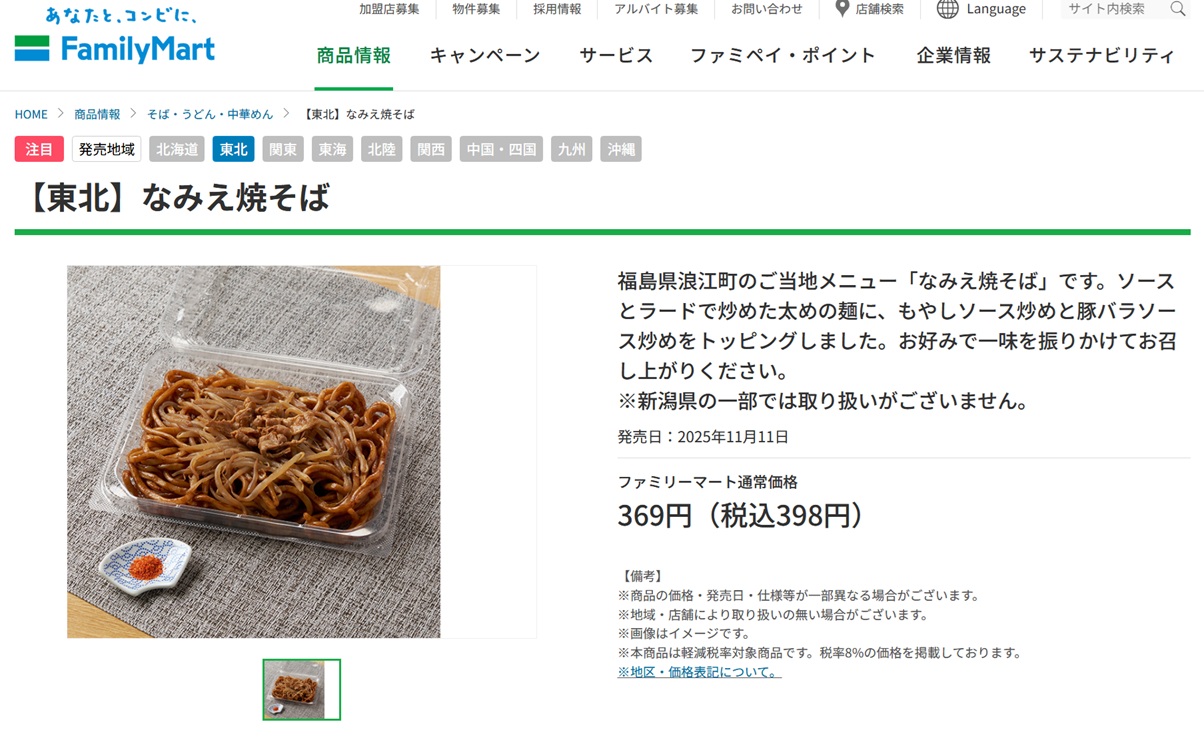The width and height of the screenshot is (1204, 746).
Task: Click the 注目 red badge
Action: [x=39, y=149]
